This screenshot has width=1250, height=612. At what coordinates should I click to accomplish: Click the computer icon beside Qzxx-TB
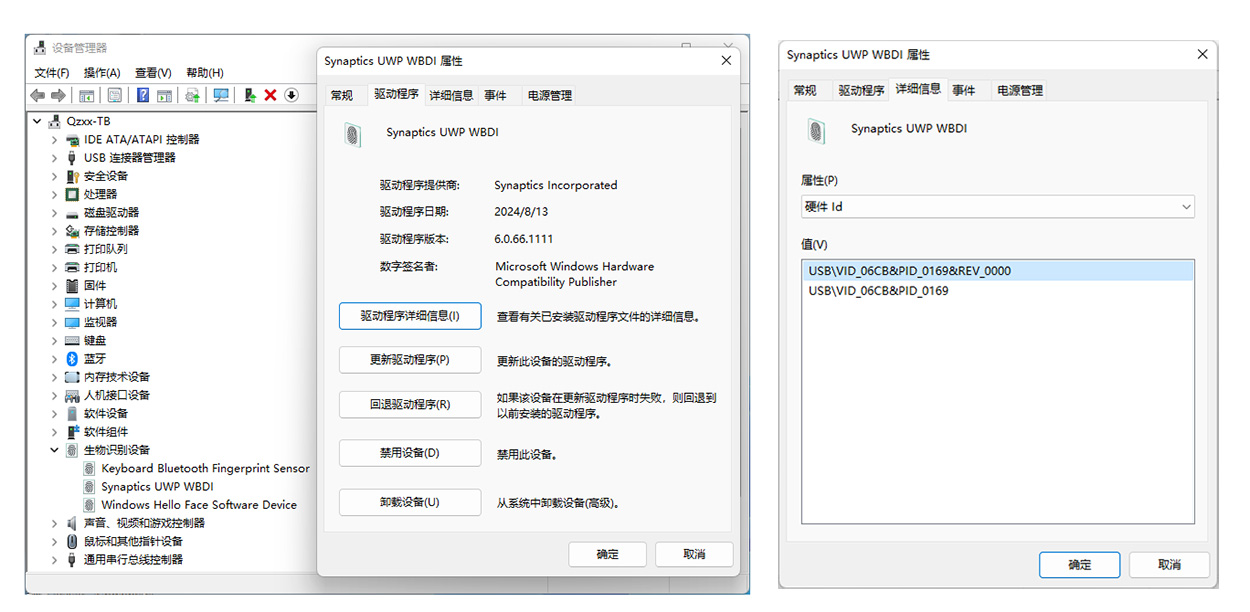pyautogui.click(x=55, y=121)
